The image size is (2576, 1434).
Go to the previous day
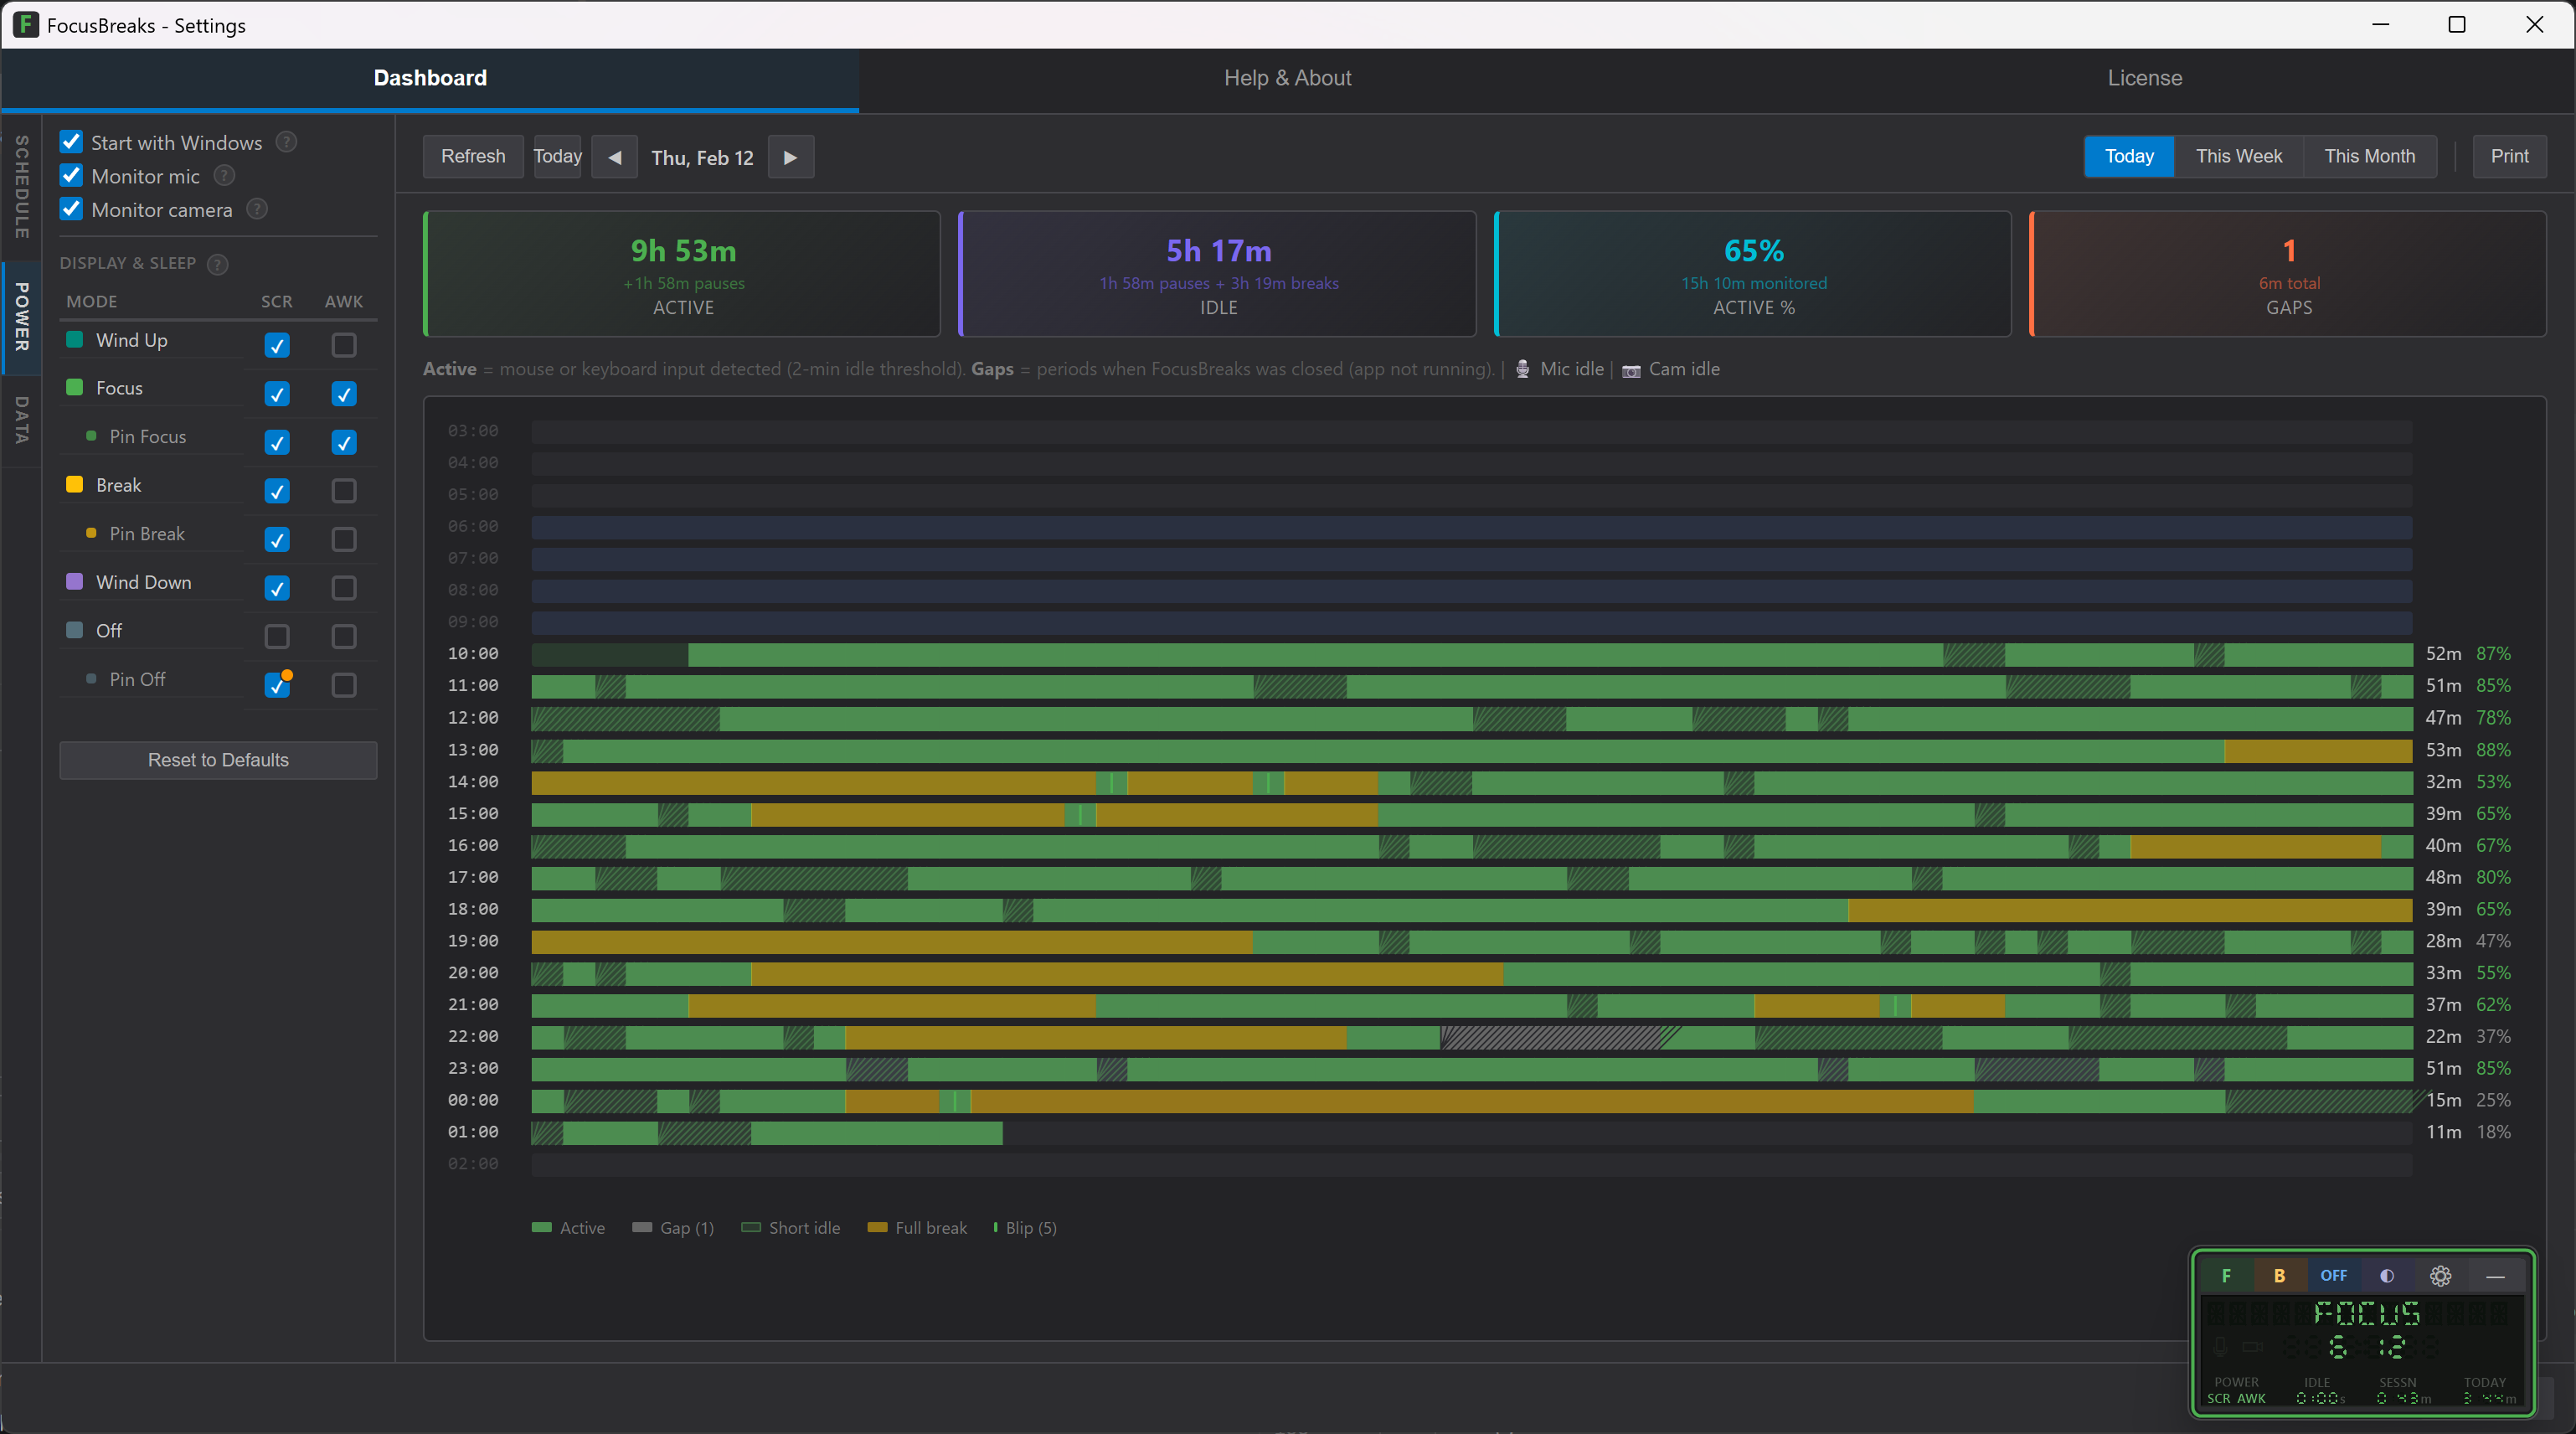[614, 157]
